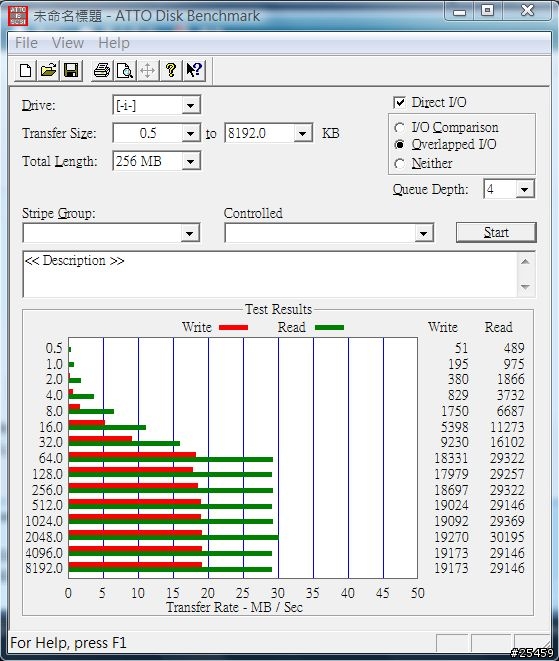Minimize the ATTO Disk Benchmark window
The height and width of the screenshot is (661, 559).
[459, 11]
